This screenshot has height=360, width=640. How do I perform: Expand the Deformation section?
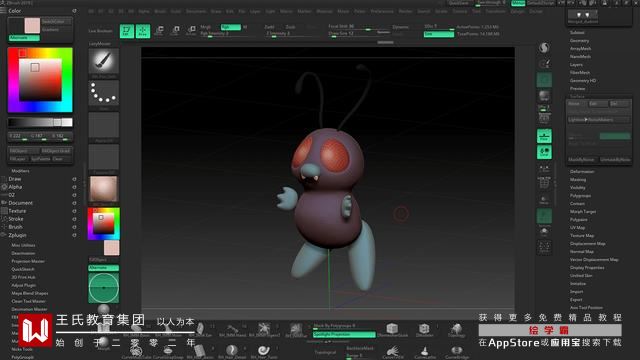click(582, 171)
